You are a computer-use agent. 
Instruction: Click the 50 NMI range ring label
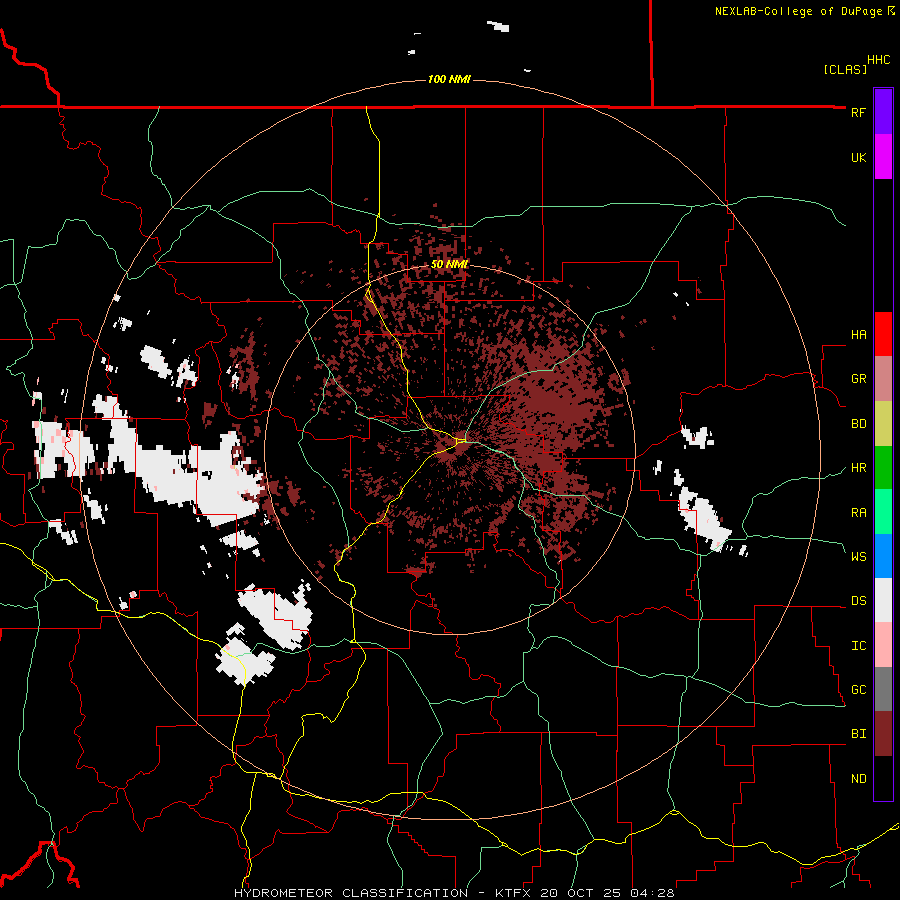pyautogui.click(x=449, y=264)
